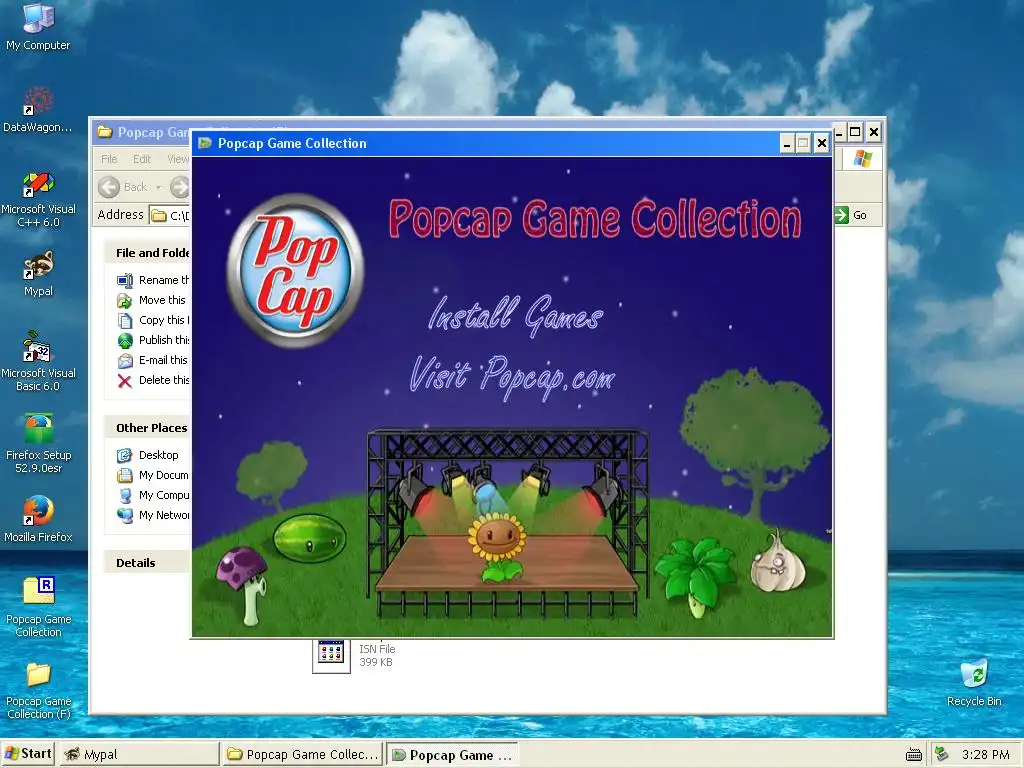Click the 399 KB file size text
The image size is (1024, 768).
376,662
